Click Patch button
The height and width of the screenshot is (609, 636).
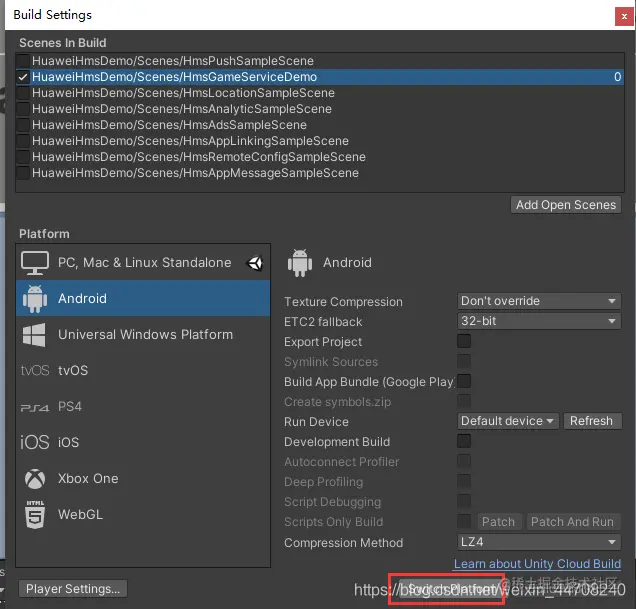point(498,522)
